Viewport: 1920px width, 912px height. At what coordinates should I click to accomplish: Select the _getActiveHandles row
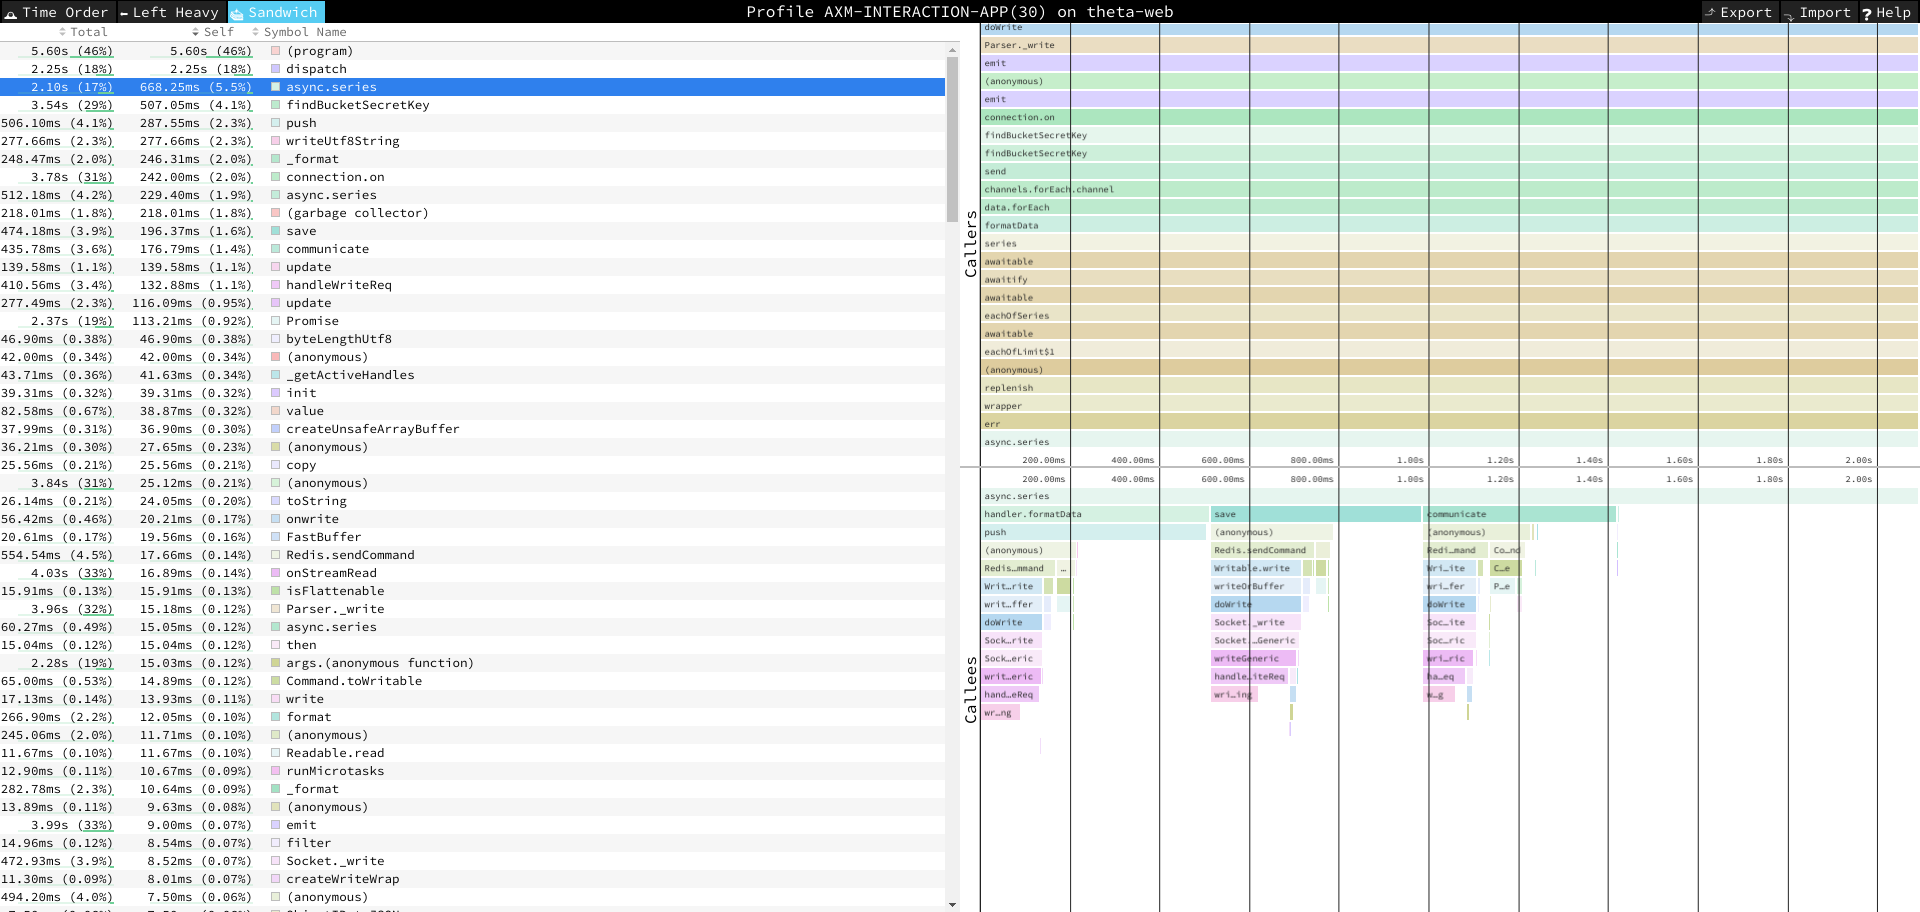click(472, 375)
